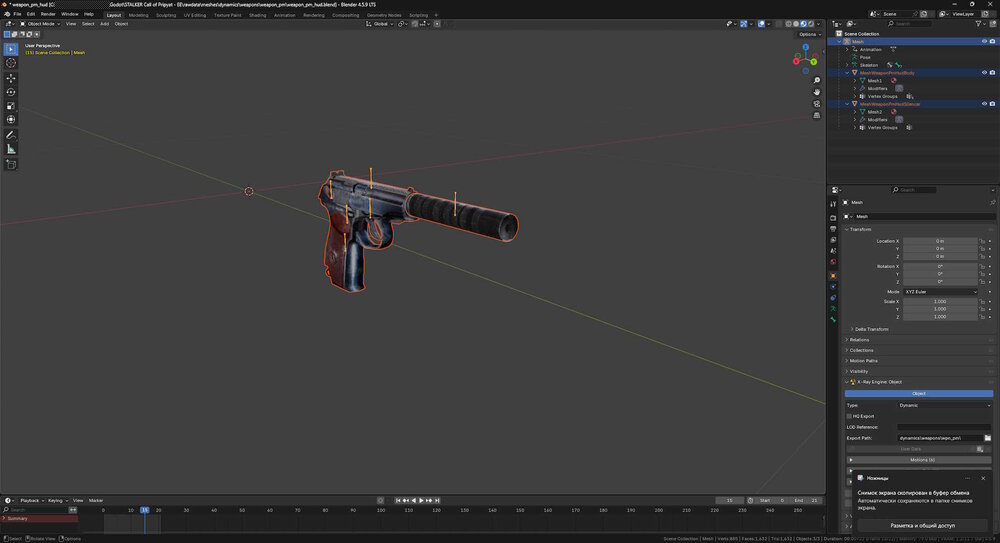The width and height of the screenshot is (1000, 543).
Task: Open the View Layer properties tab icon
Action: click(833, 240)
